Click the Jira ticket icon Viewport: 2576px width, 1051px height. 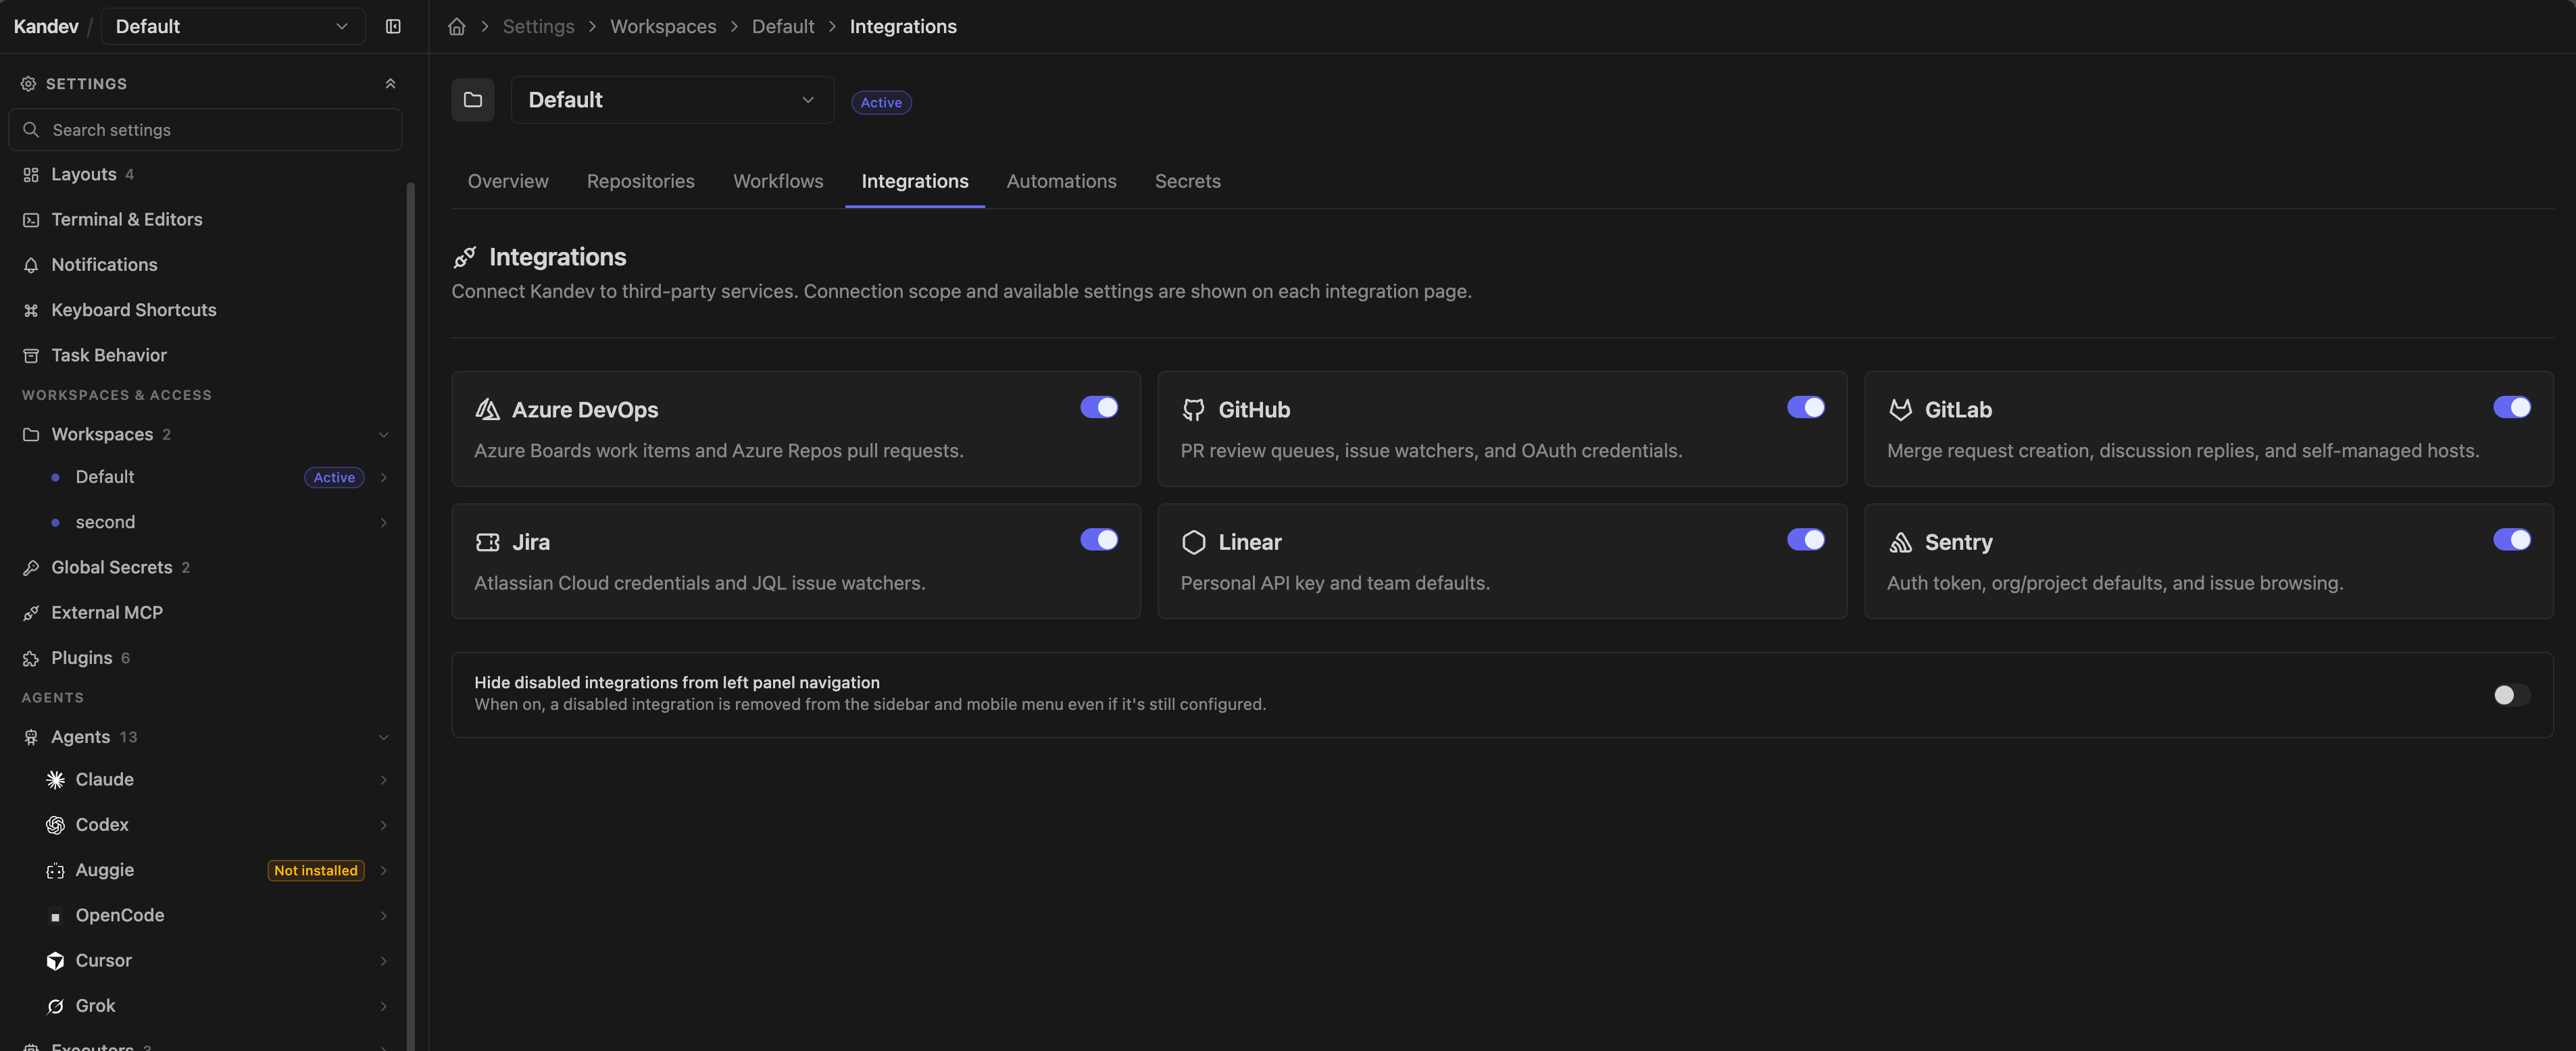point(487,542)
